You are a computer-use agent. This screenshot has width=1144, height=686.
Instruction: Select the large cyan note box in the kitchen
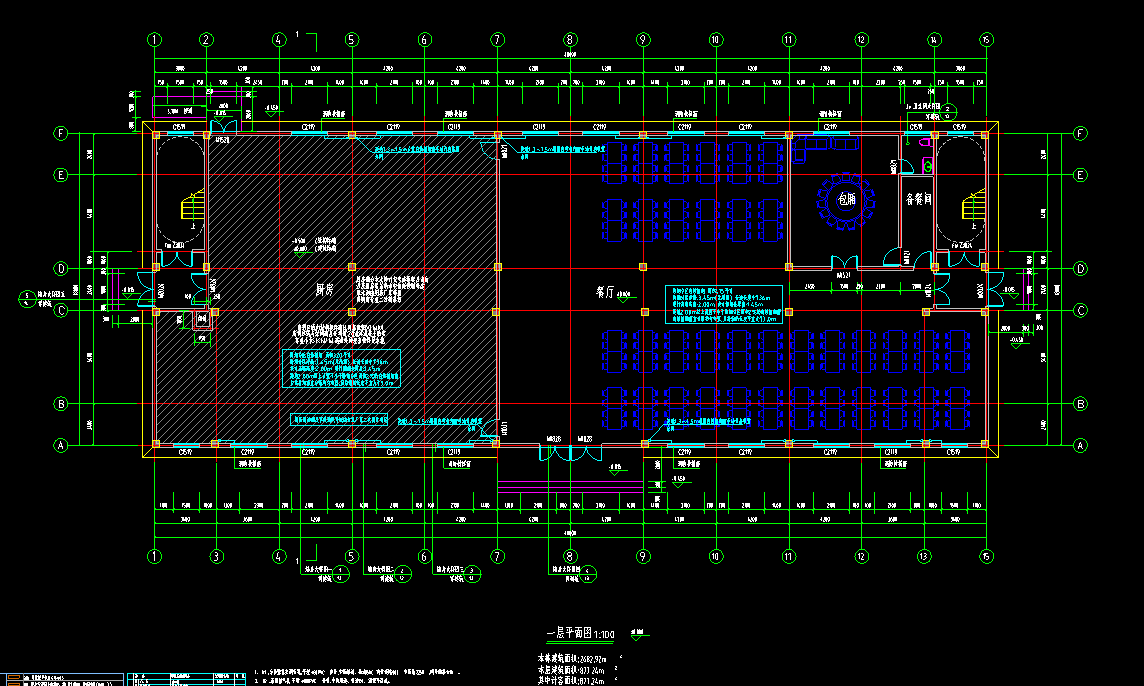point(345,367)
